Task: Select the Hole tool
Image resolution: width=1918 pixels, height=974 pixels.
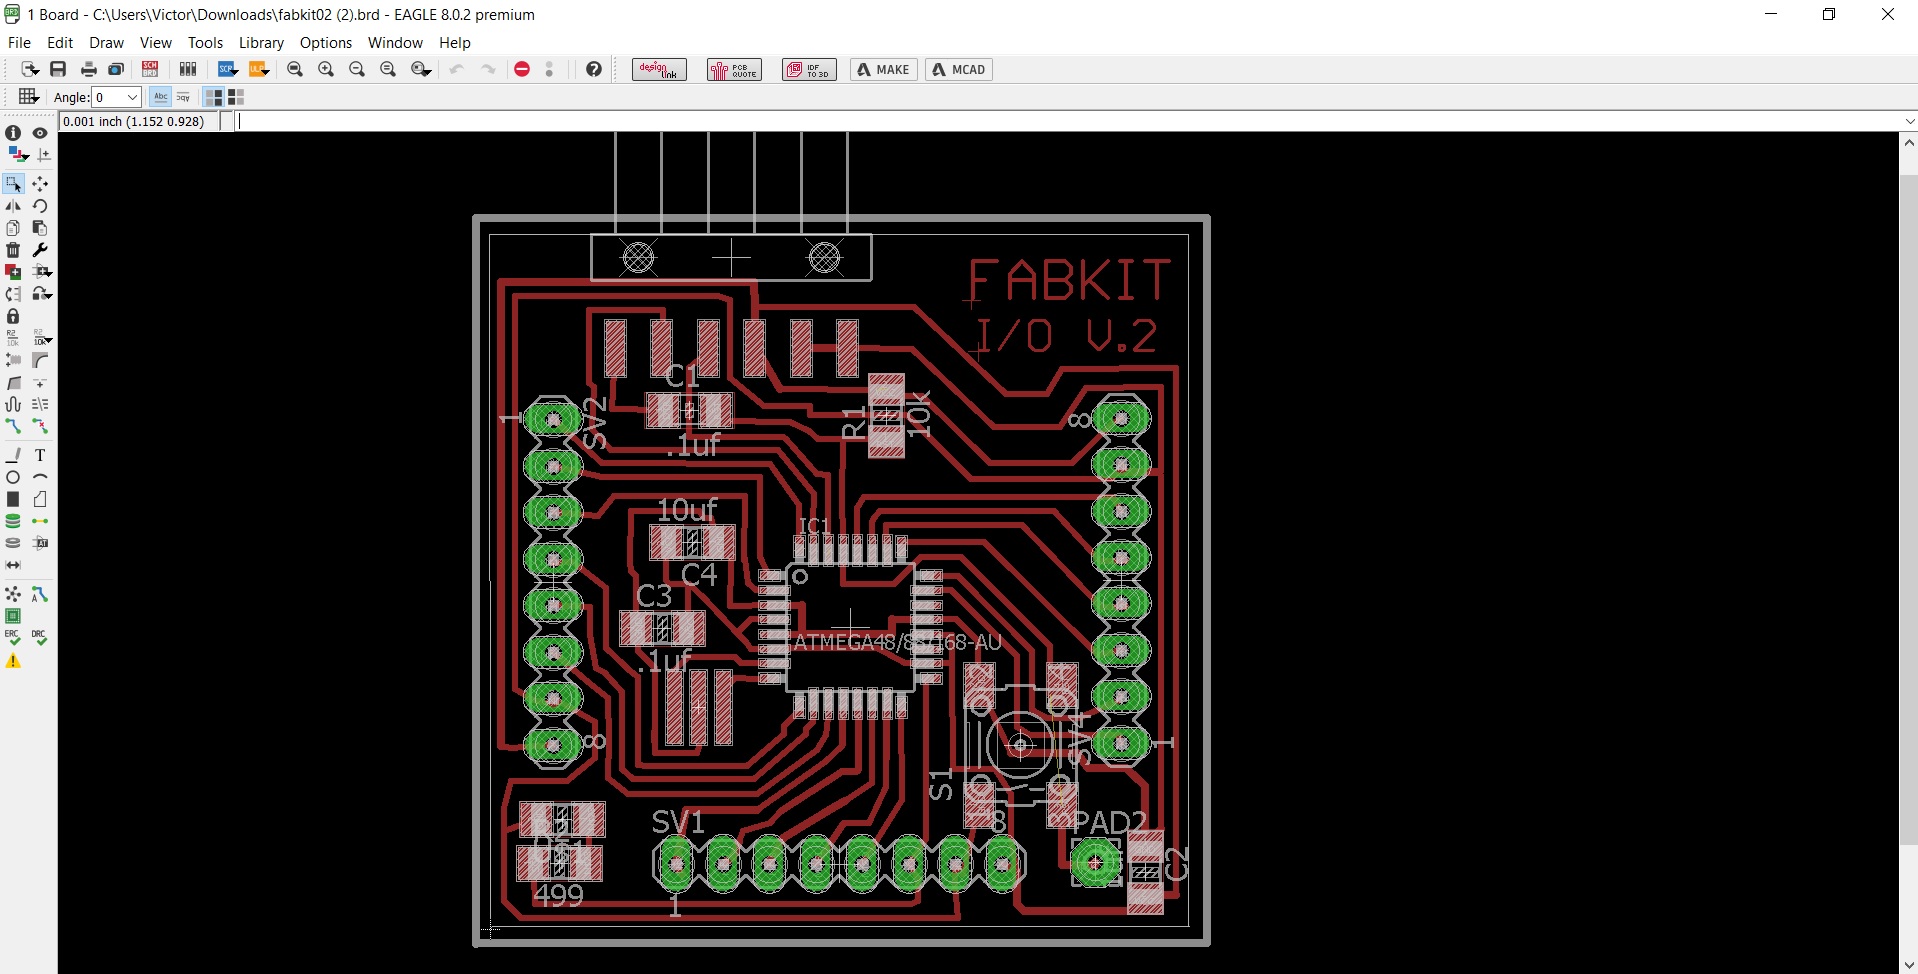Action: click(13, 543)
